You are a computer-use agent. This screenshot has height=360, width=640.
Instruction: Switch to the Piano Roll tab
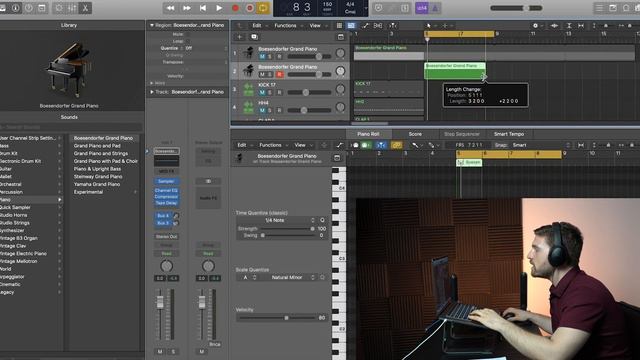coord(368,134)
